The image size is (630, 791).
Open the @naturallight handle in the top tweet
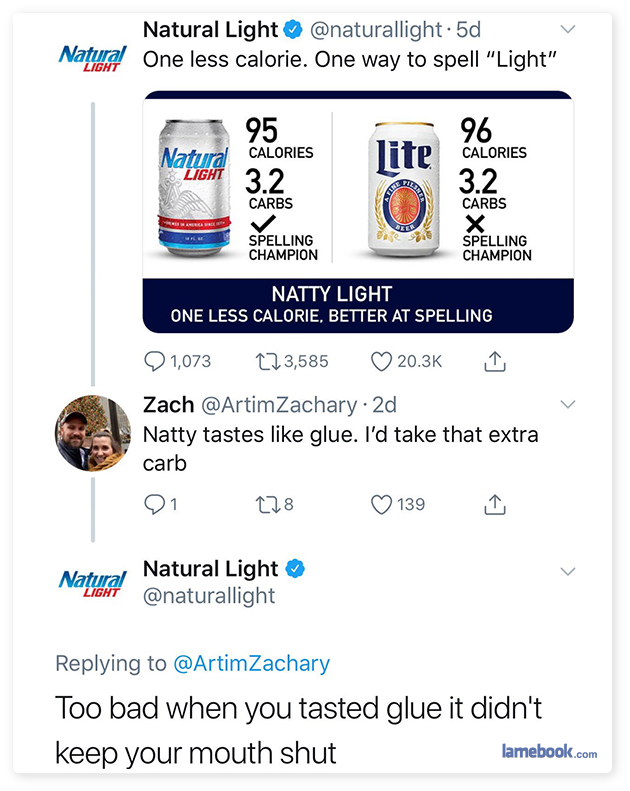tap(368, 29)
